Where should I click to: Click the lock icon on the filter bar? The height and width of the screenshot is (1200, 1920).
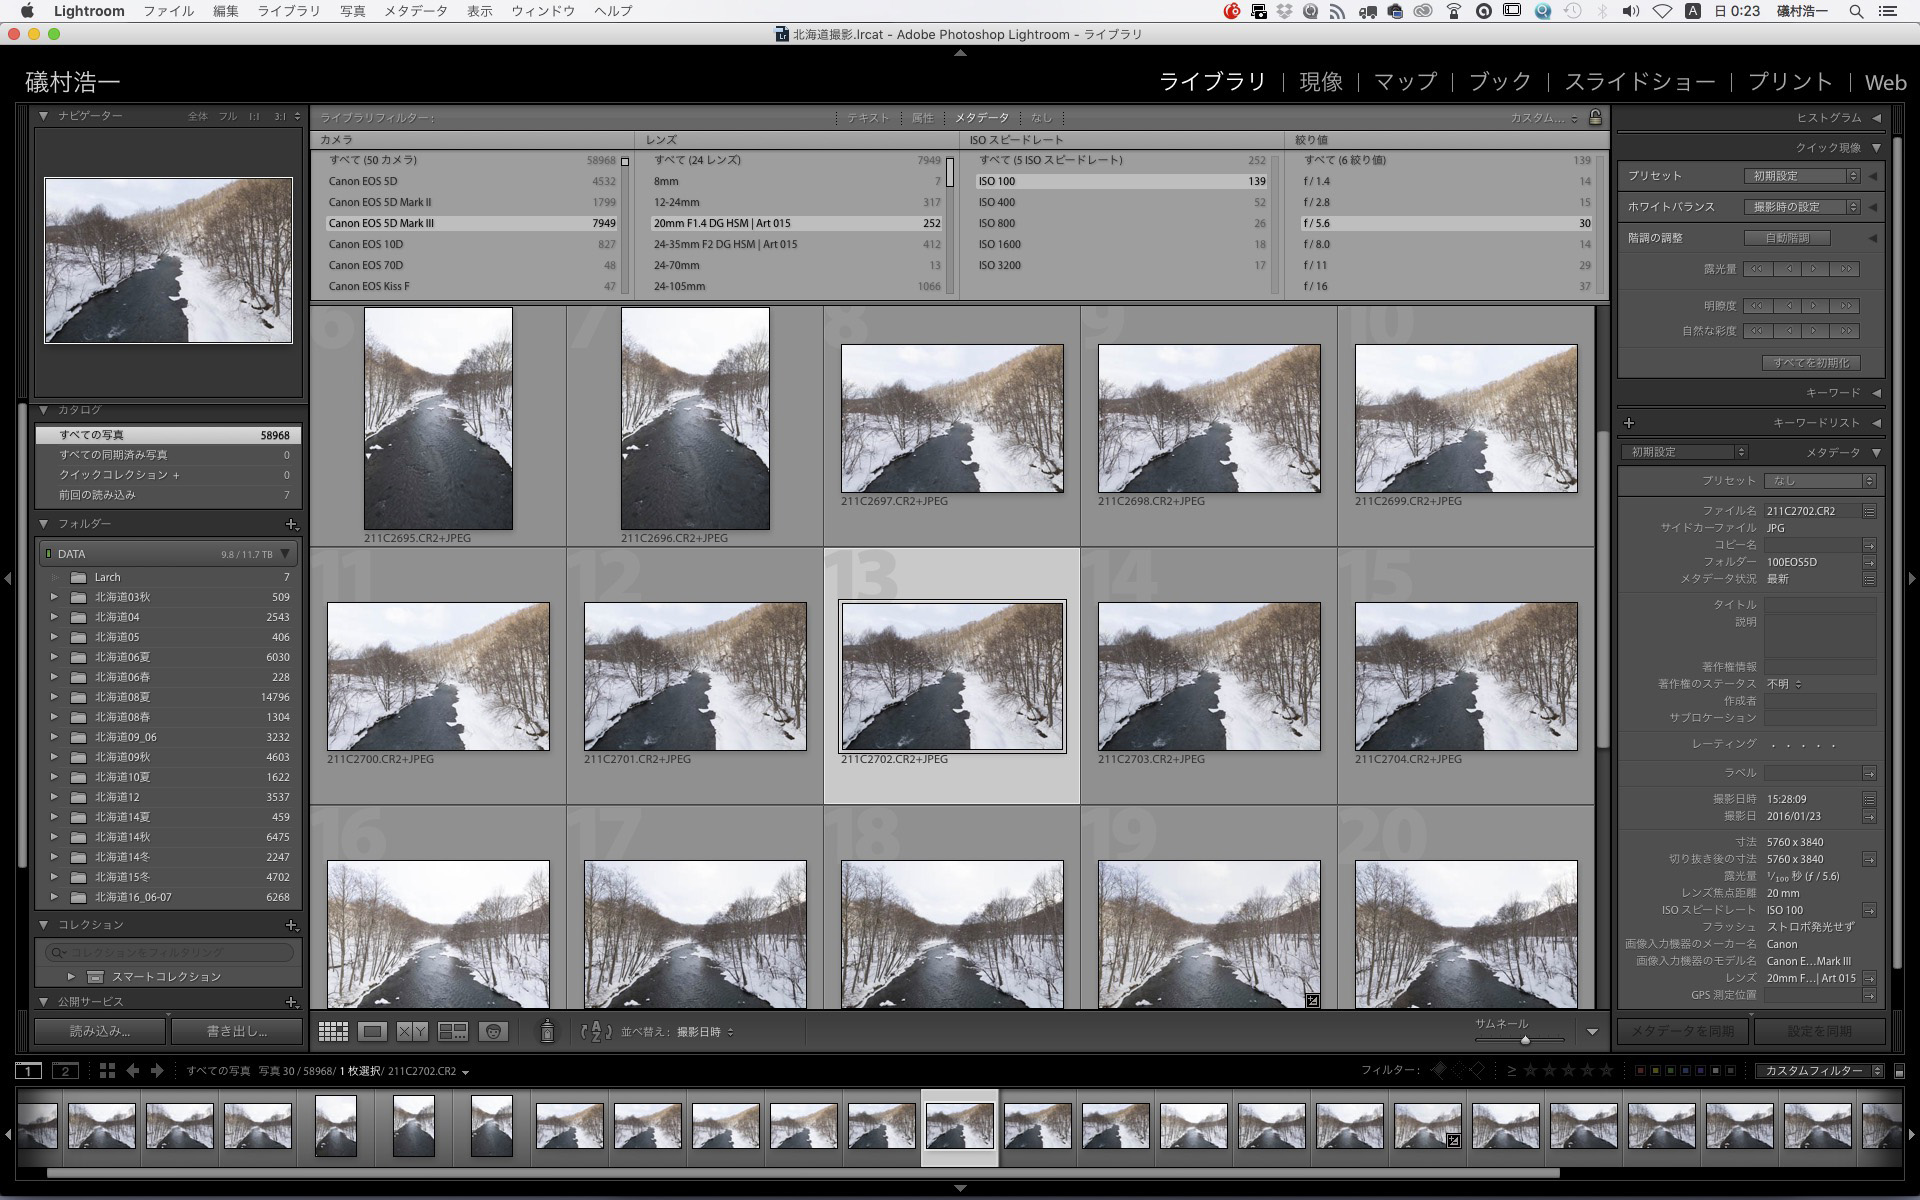1596,117
